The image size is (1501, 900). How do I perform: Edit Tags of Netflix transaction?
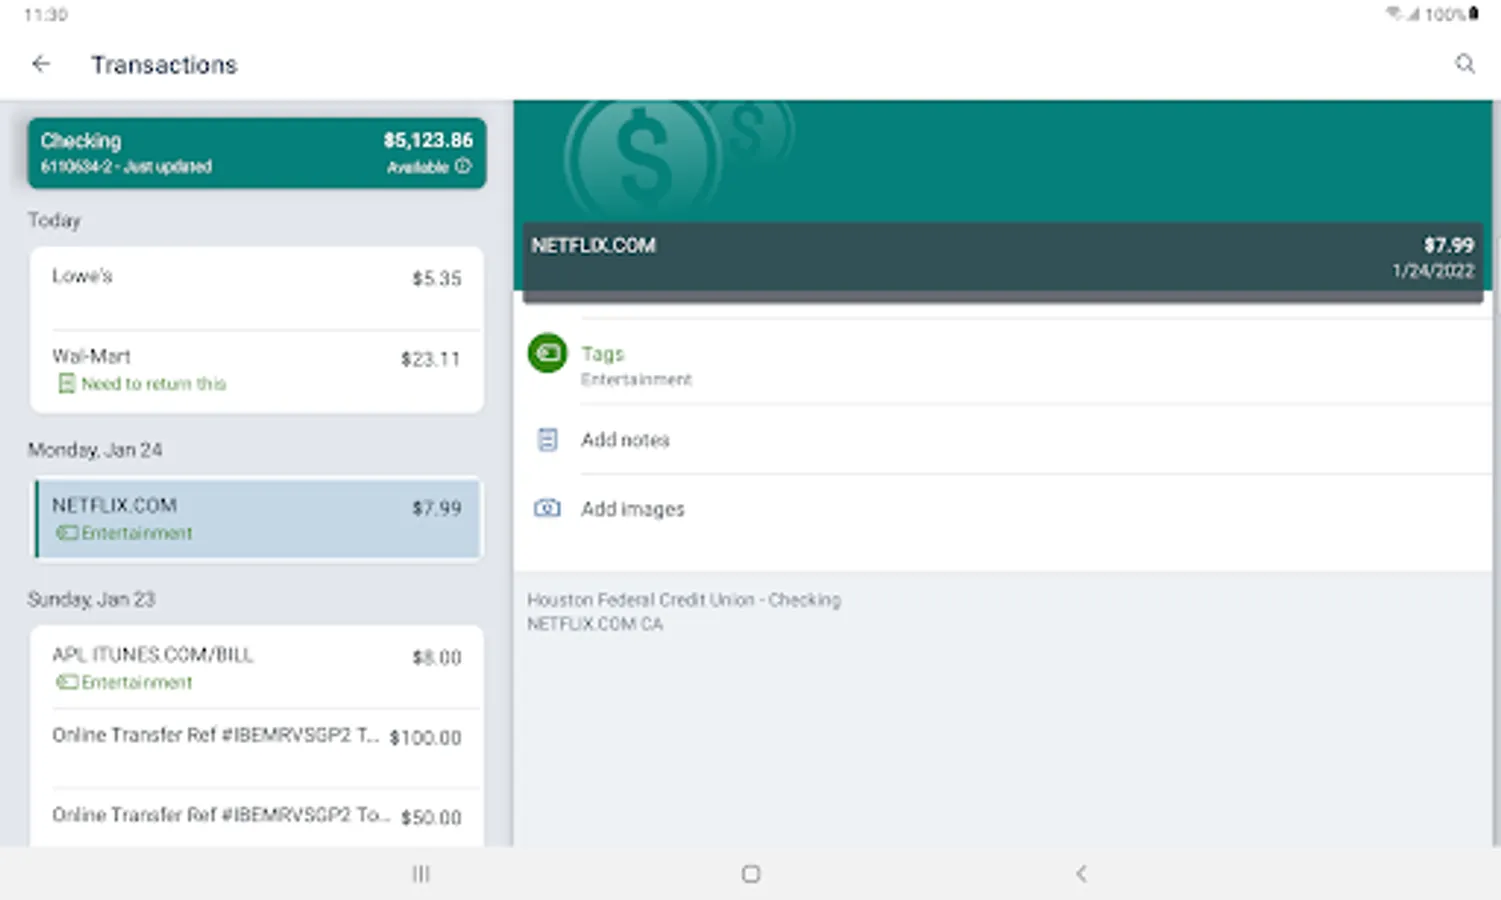[1003, 364]
